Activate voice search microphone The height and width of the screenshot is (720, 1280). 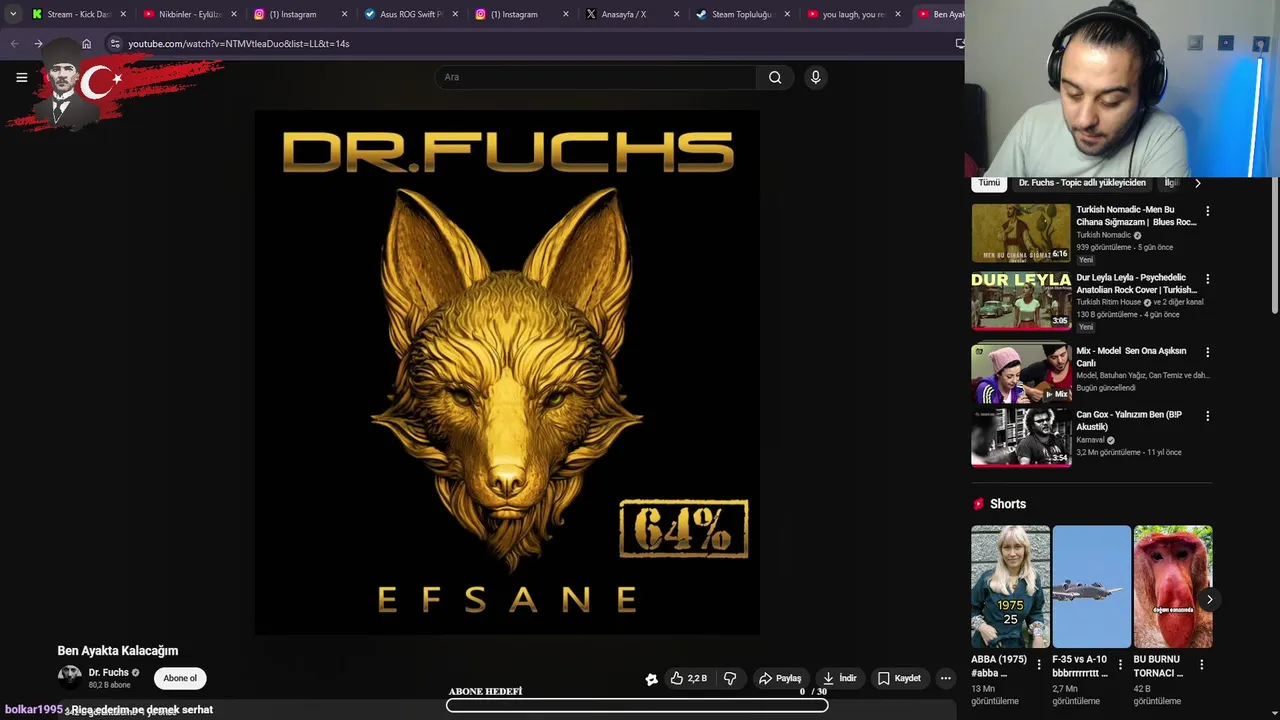(x=816, y=77)
